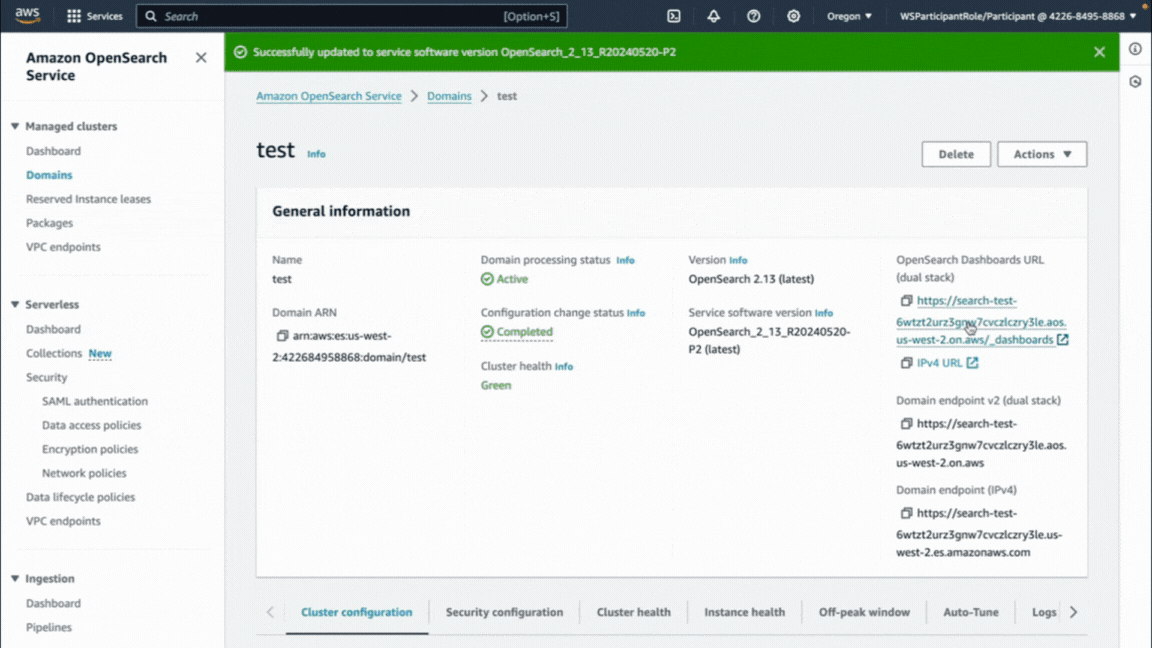
Task: Open the WSParticipantRole account menu
Action: coord(1018,16)
